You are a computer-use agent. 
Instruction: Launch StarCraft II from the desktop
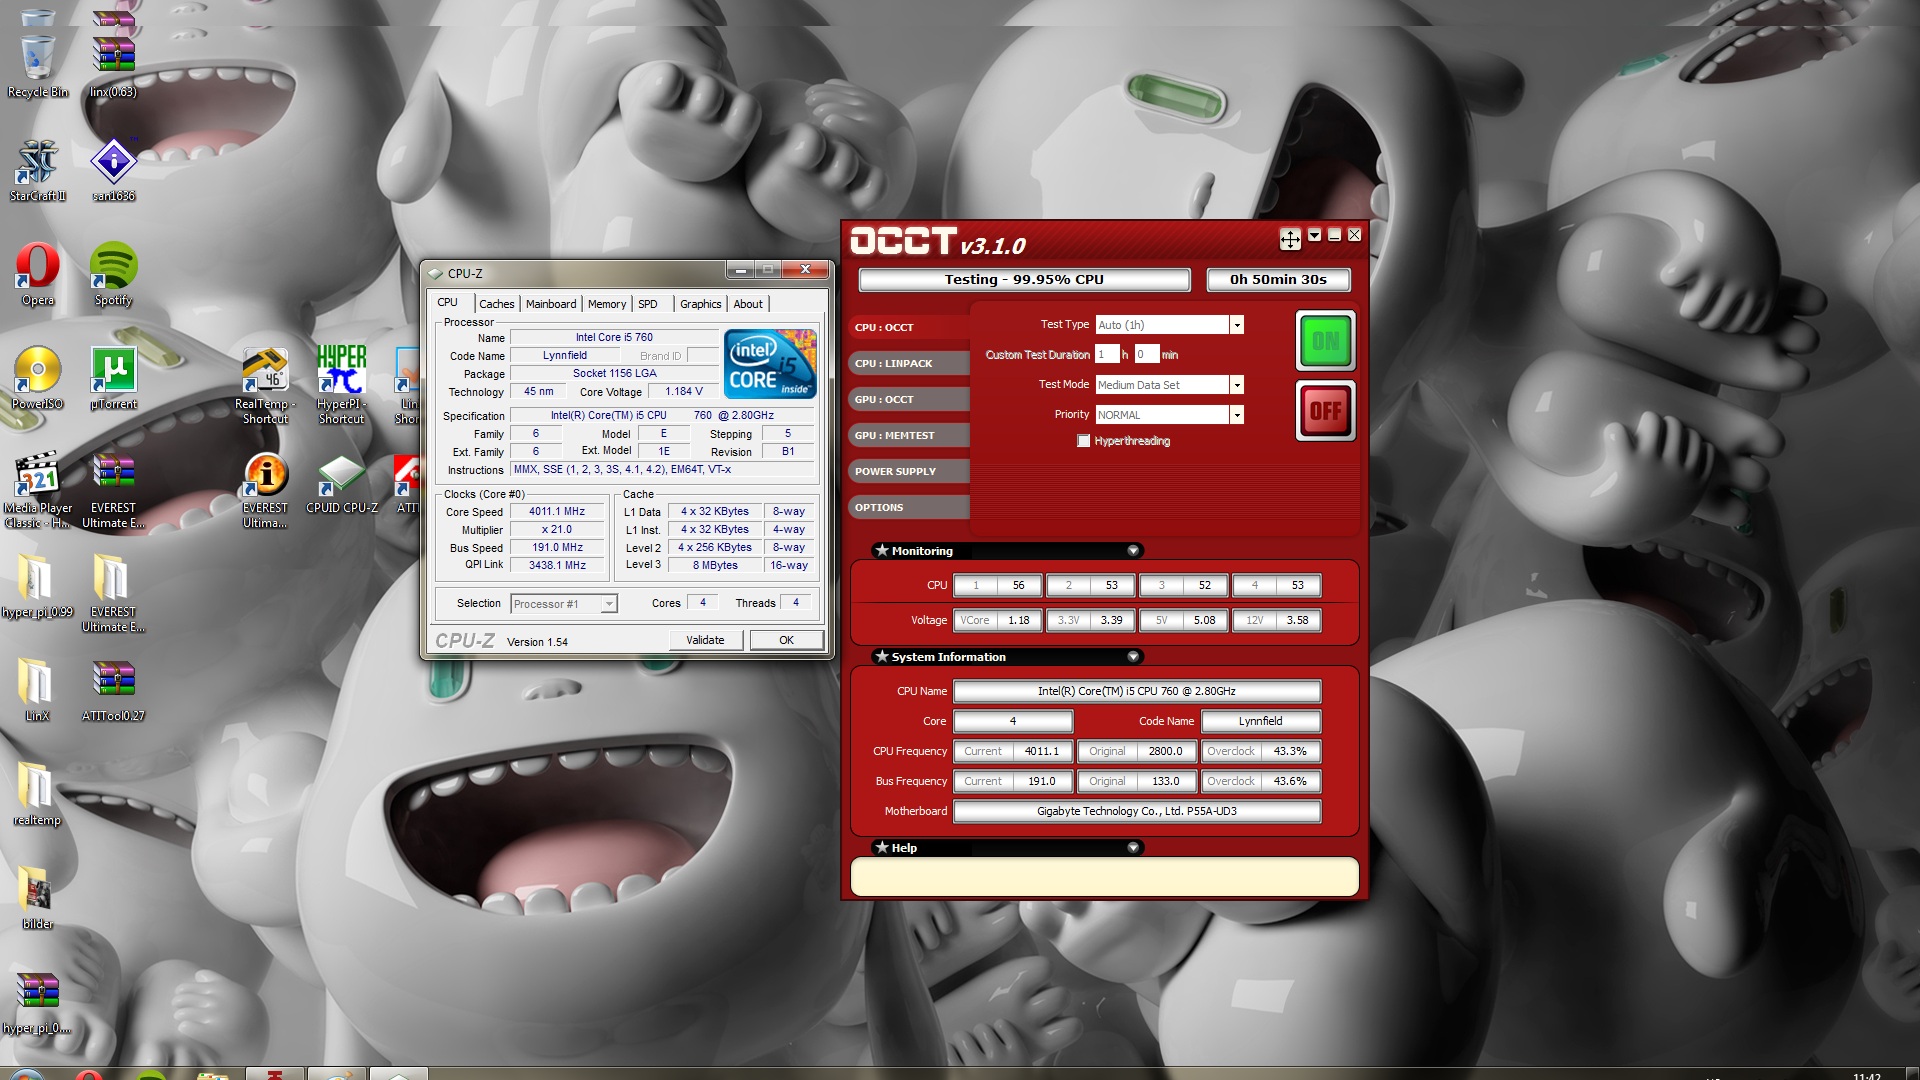tap(38, 170)
